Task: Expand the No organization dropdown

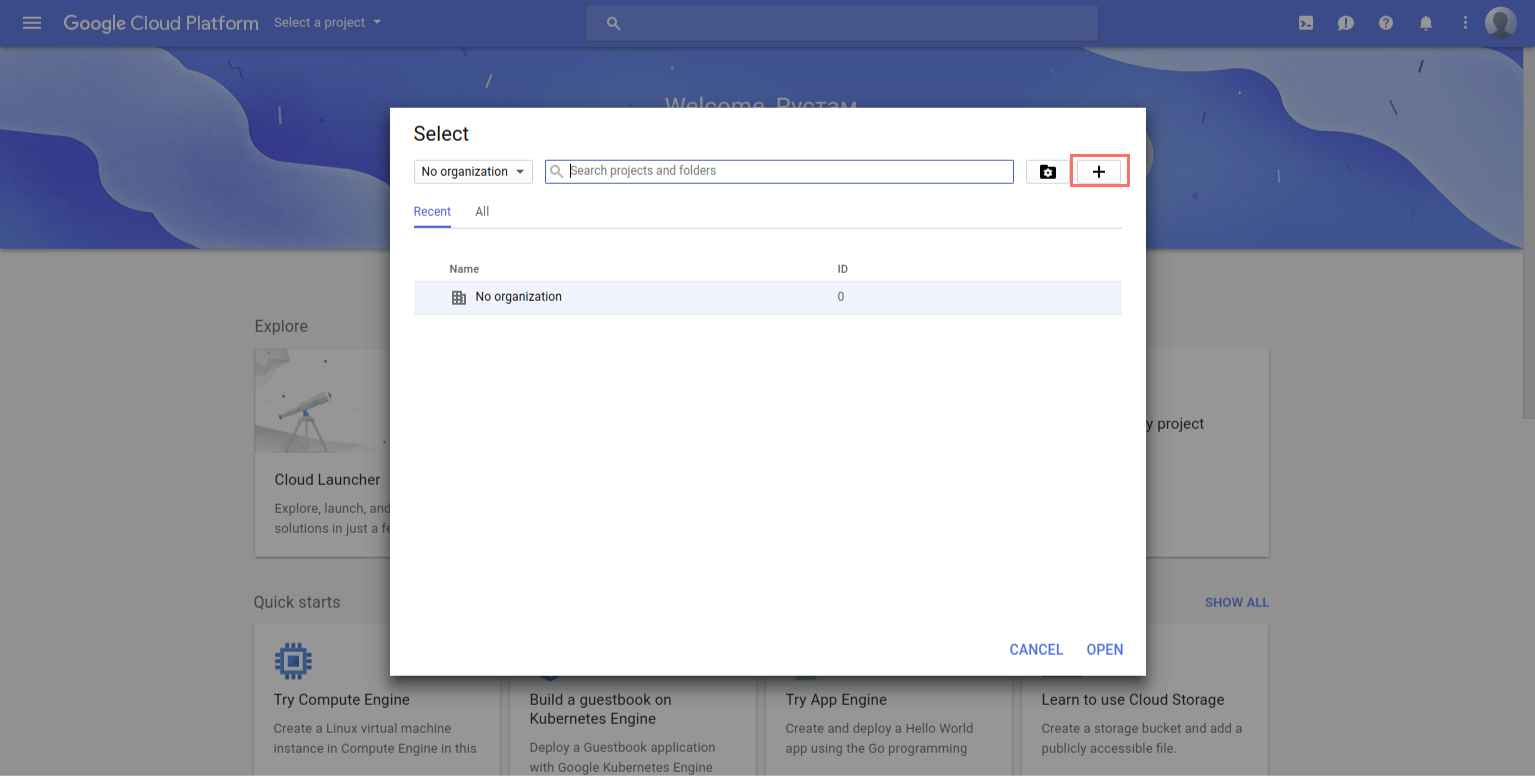Action: 473,172
